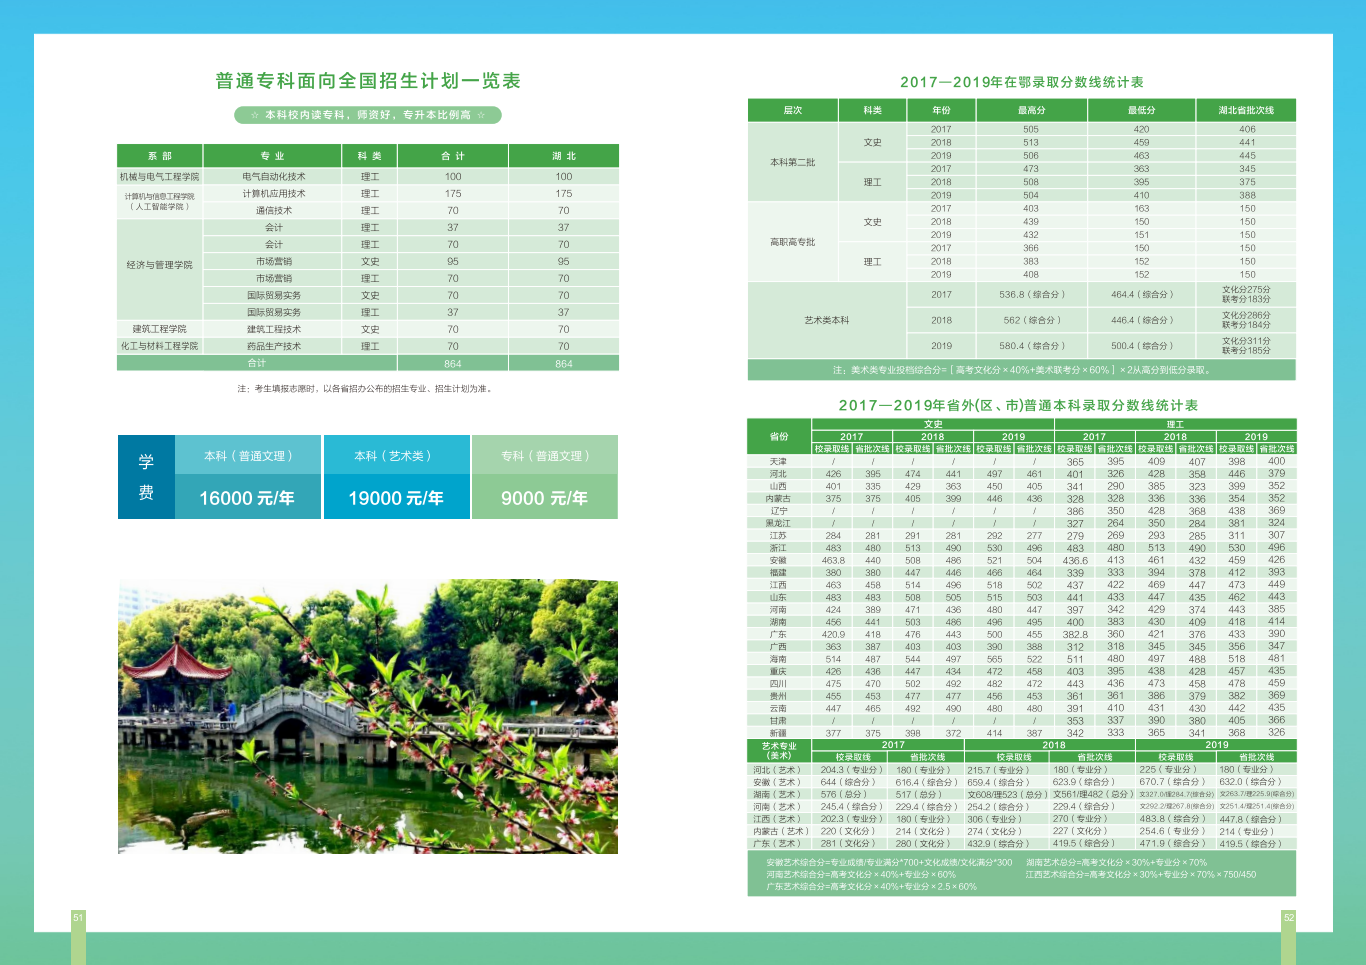Click the 药品生产技术 major cell
The width and height of the screenshot is (1366, 965).
tap(273, 346)
